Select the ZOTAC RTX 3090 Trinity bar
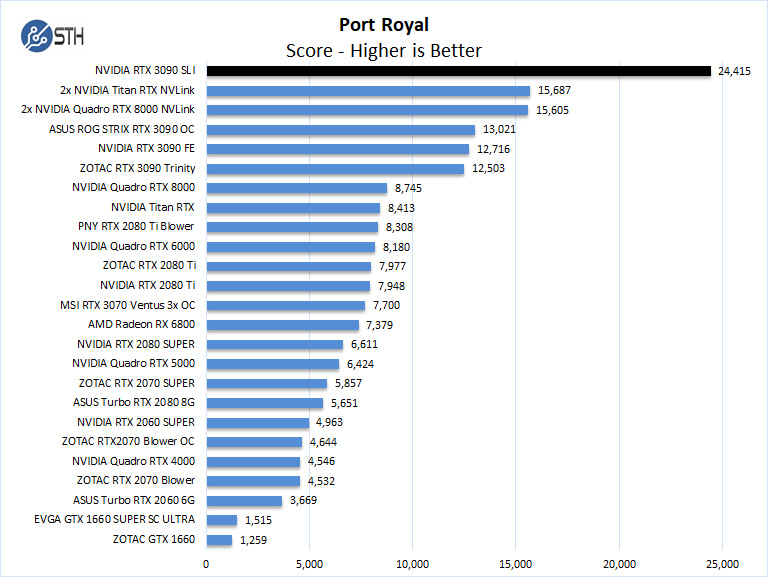This screenshot has height=577, width=768. 335,169
